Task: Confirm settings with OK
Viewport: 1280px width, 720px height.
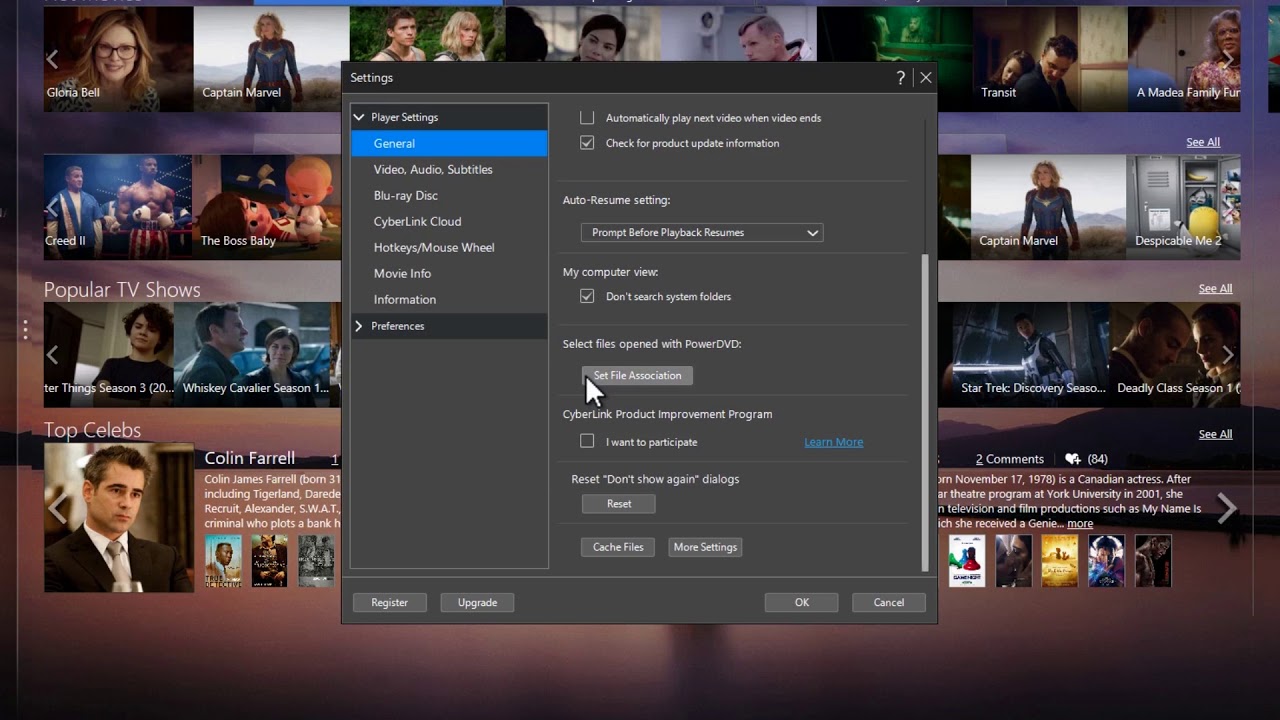Action: click(x=801, y=602)
